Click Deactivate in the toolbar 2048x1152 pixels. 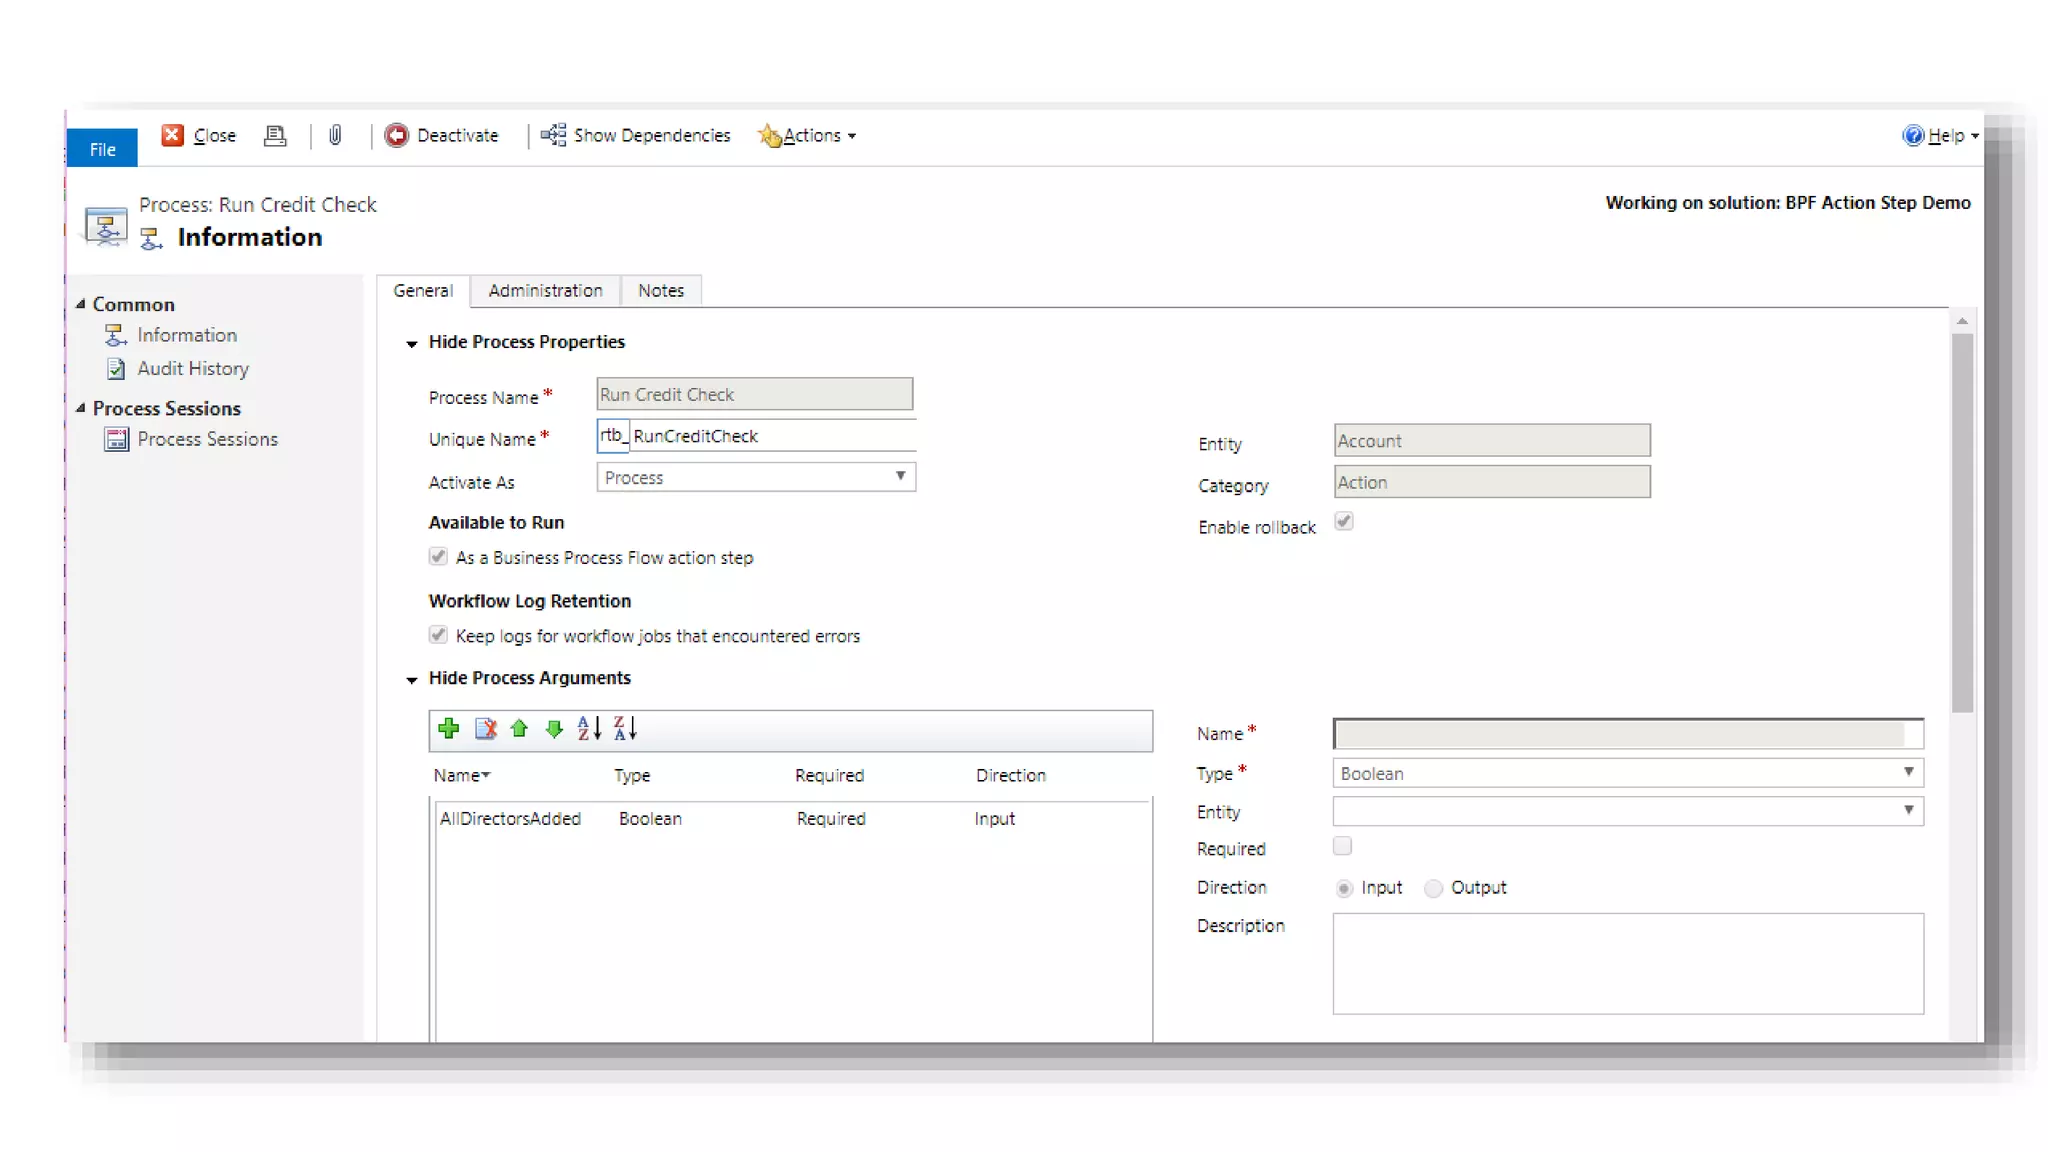point(442,135)
